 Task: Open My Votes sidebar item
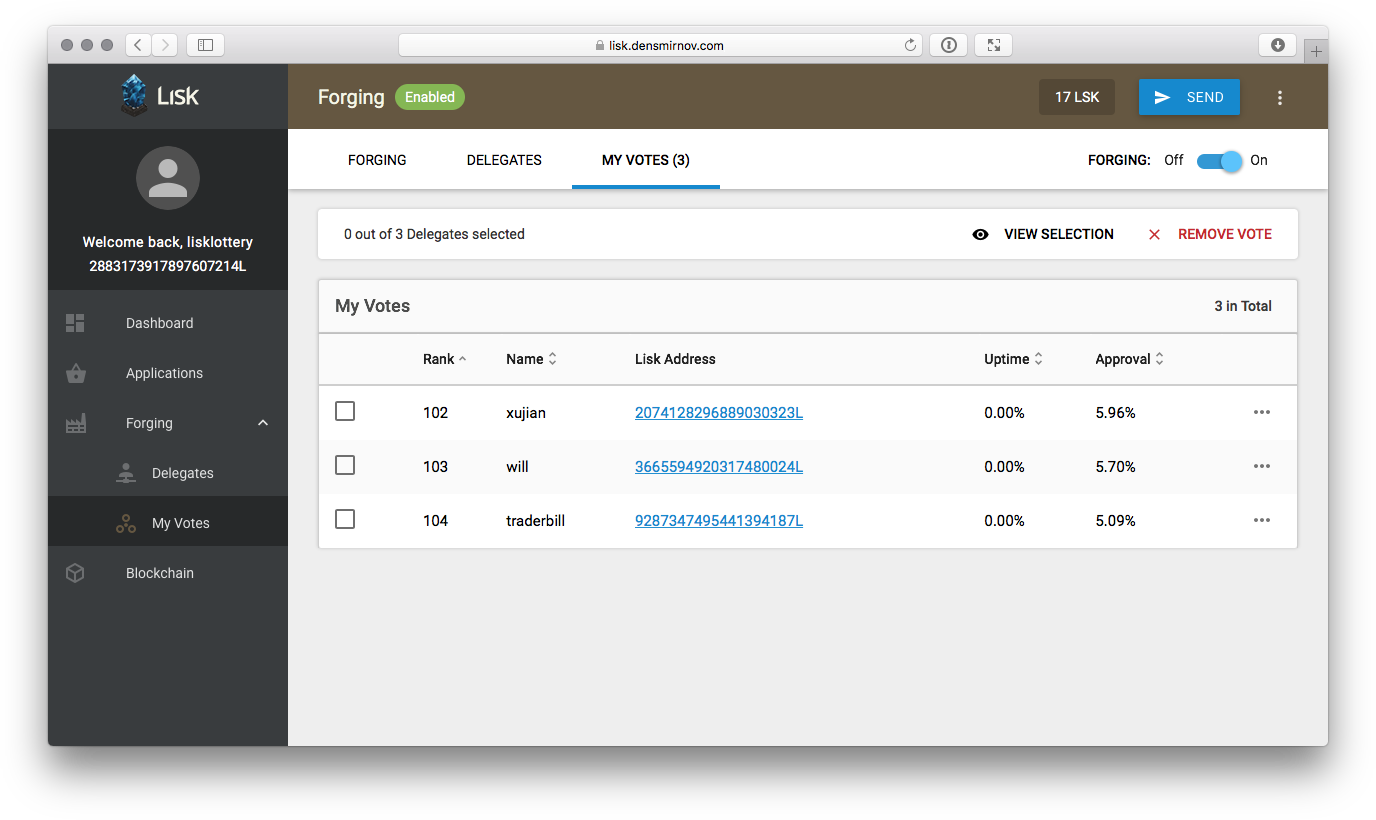[168, 523]
